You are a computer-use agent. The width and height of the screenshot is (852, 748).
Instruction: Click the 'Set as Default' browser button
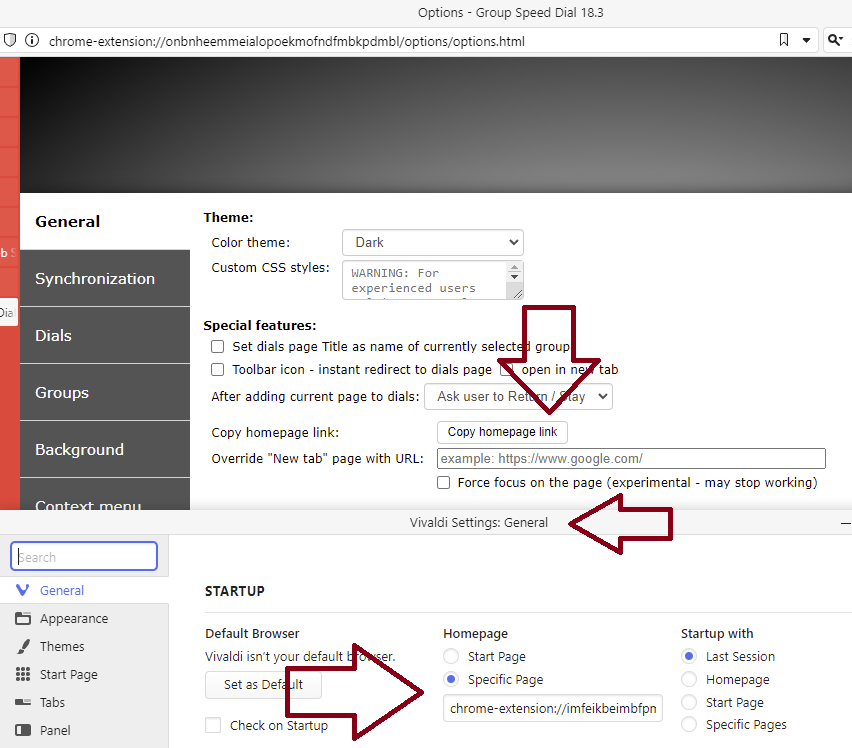(x=263, y=685)
